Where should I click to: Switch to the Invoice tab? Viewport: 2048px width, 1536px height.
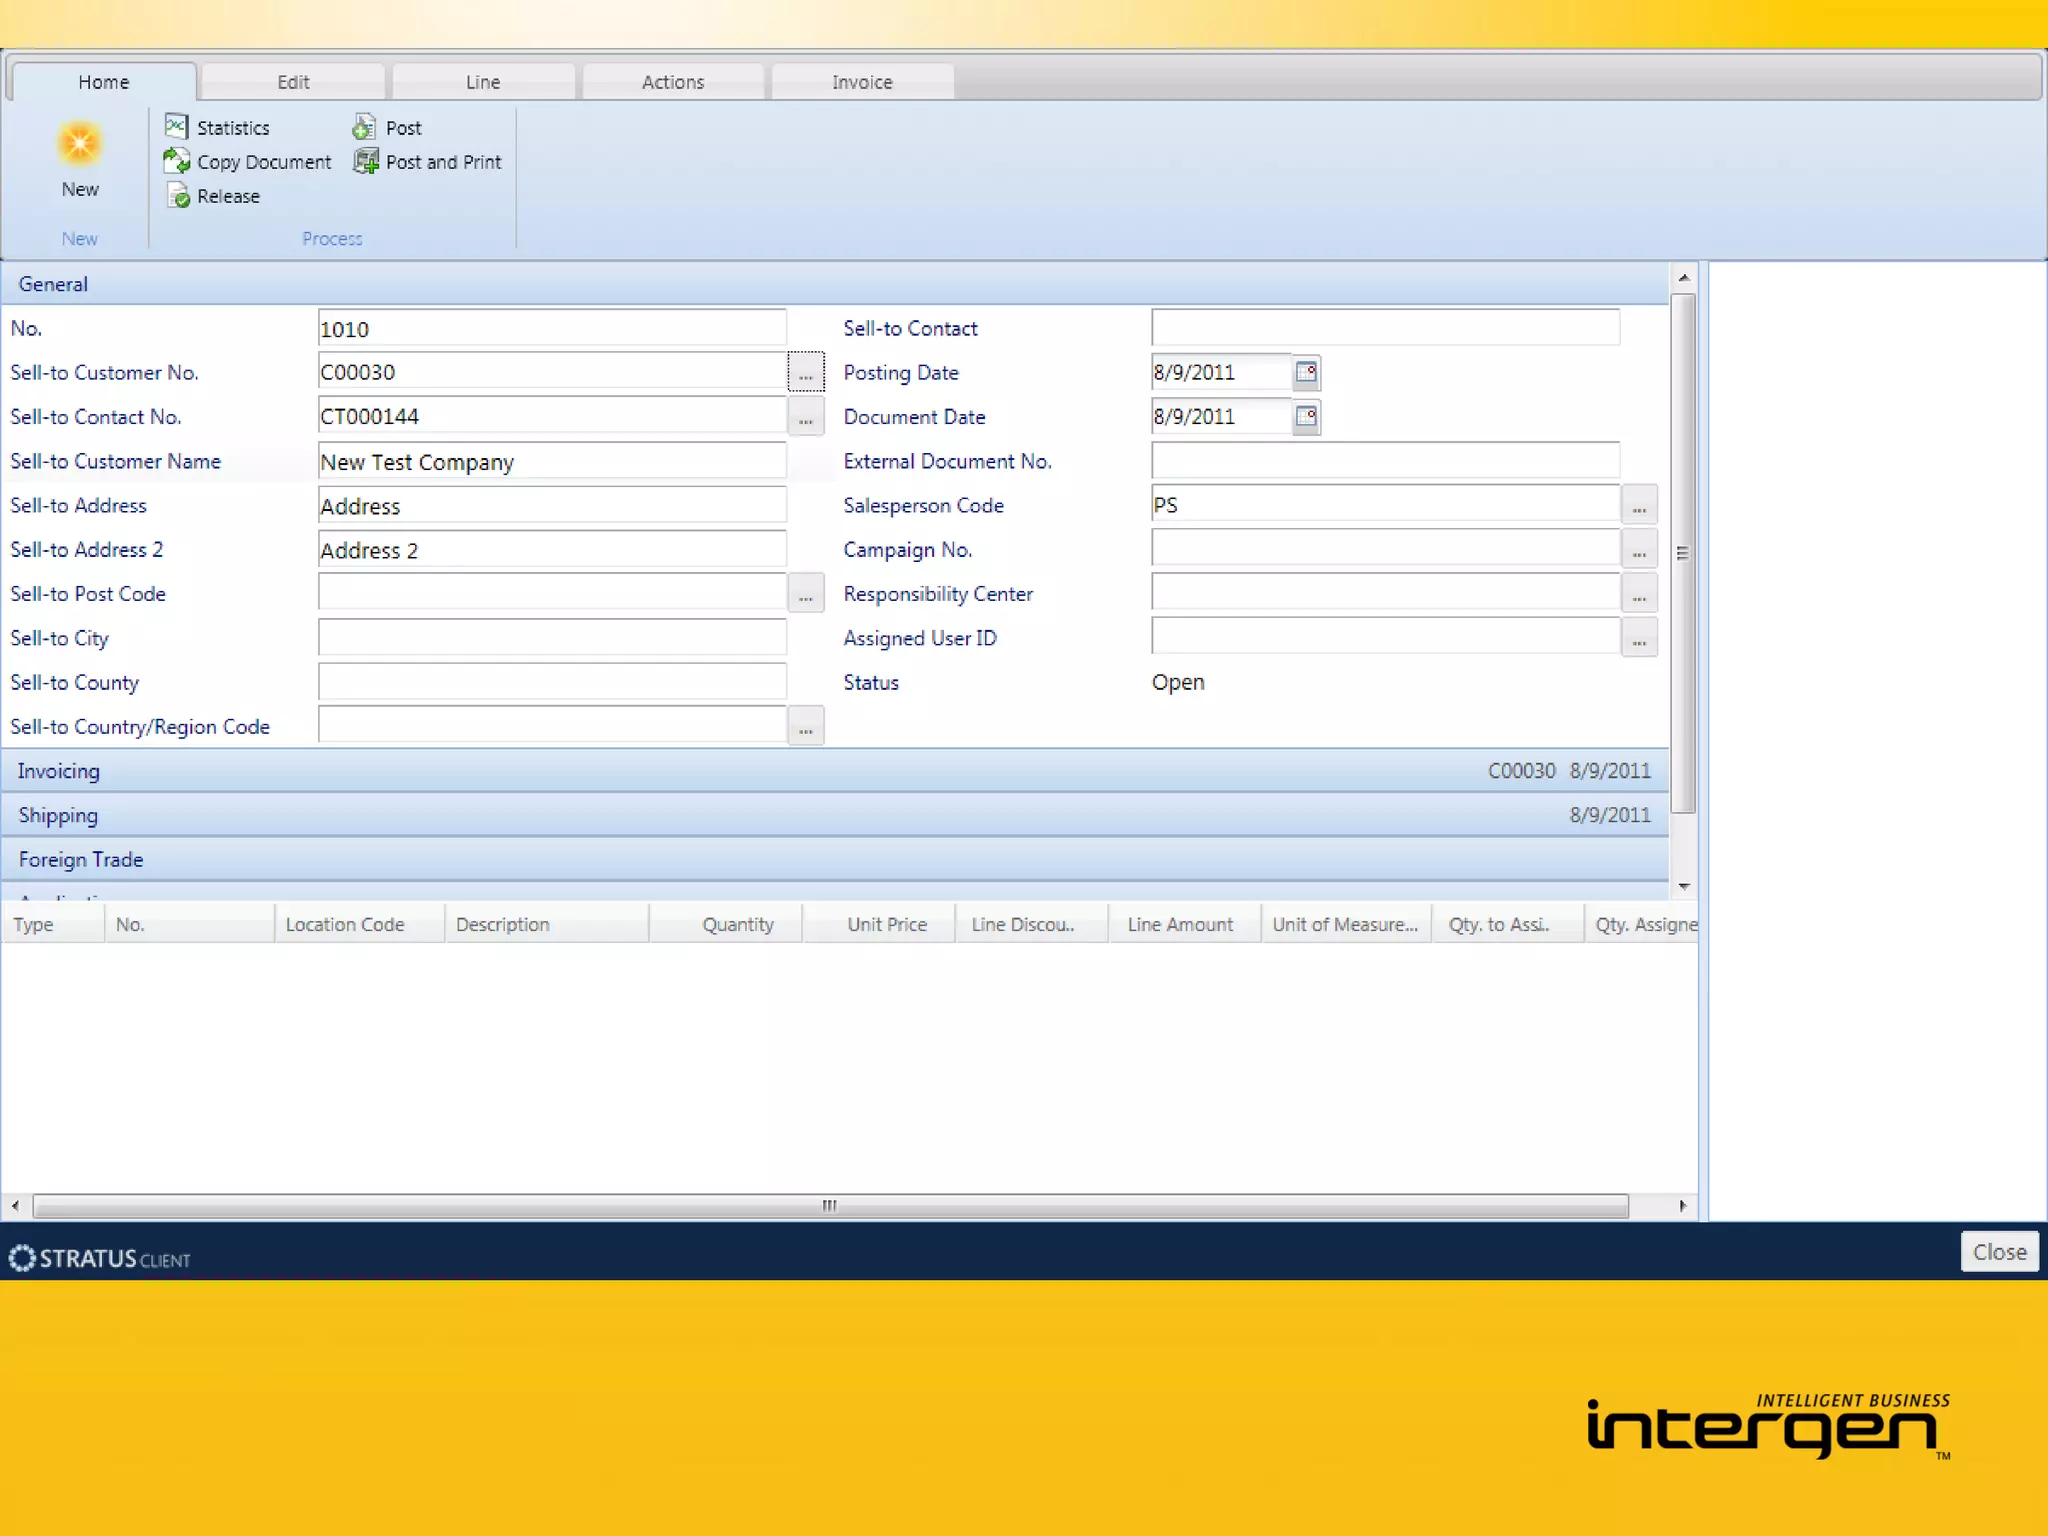click(862, 82)
